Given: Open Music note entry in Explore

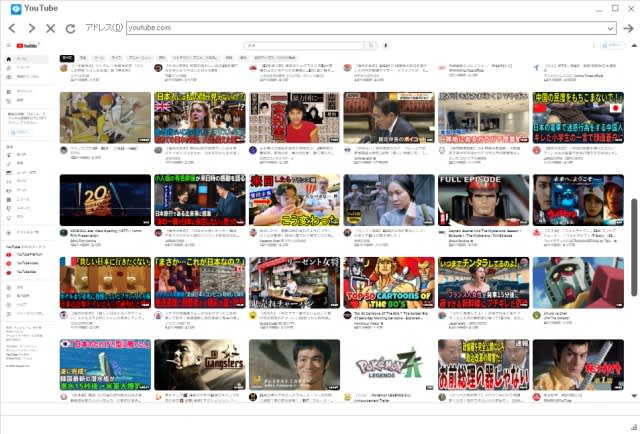Looking at the screenshot, I should (x=27, y=164).
